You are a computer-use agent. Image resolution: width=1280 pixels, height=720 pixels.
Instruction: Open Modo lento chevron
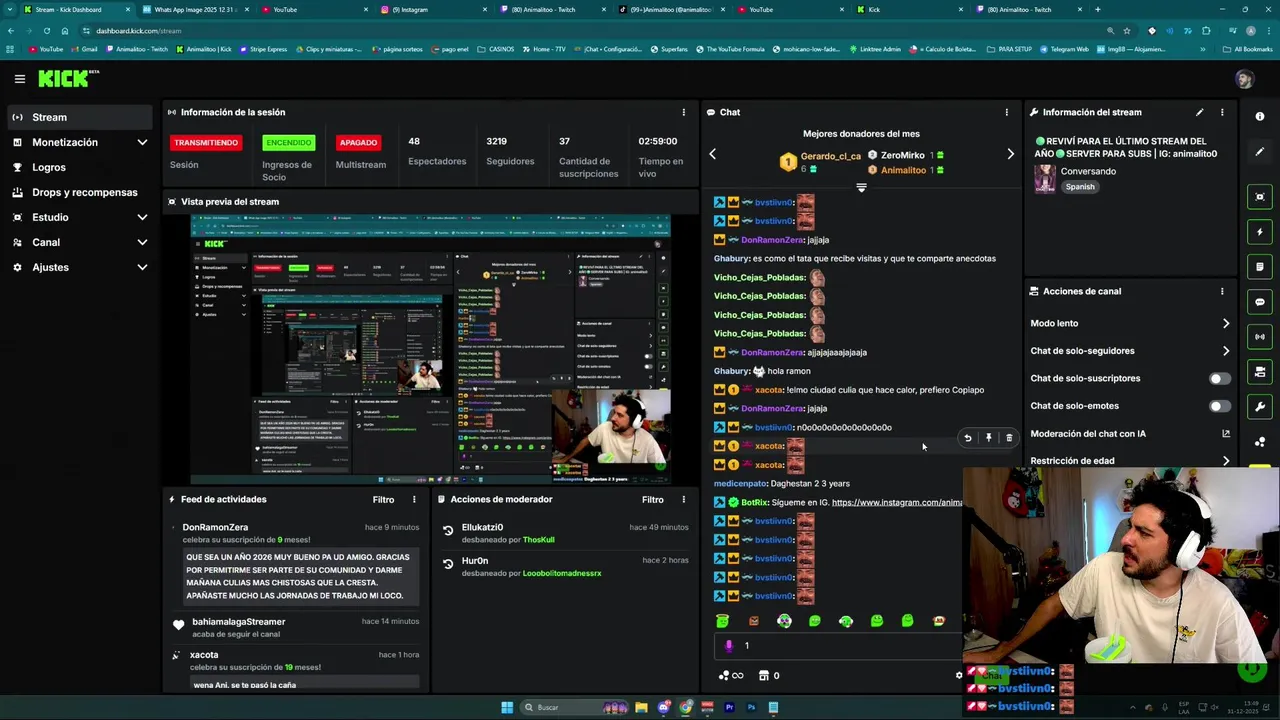[x=1226, y=323]
